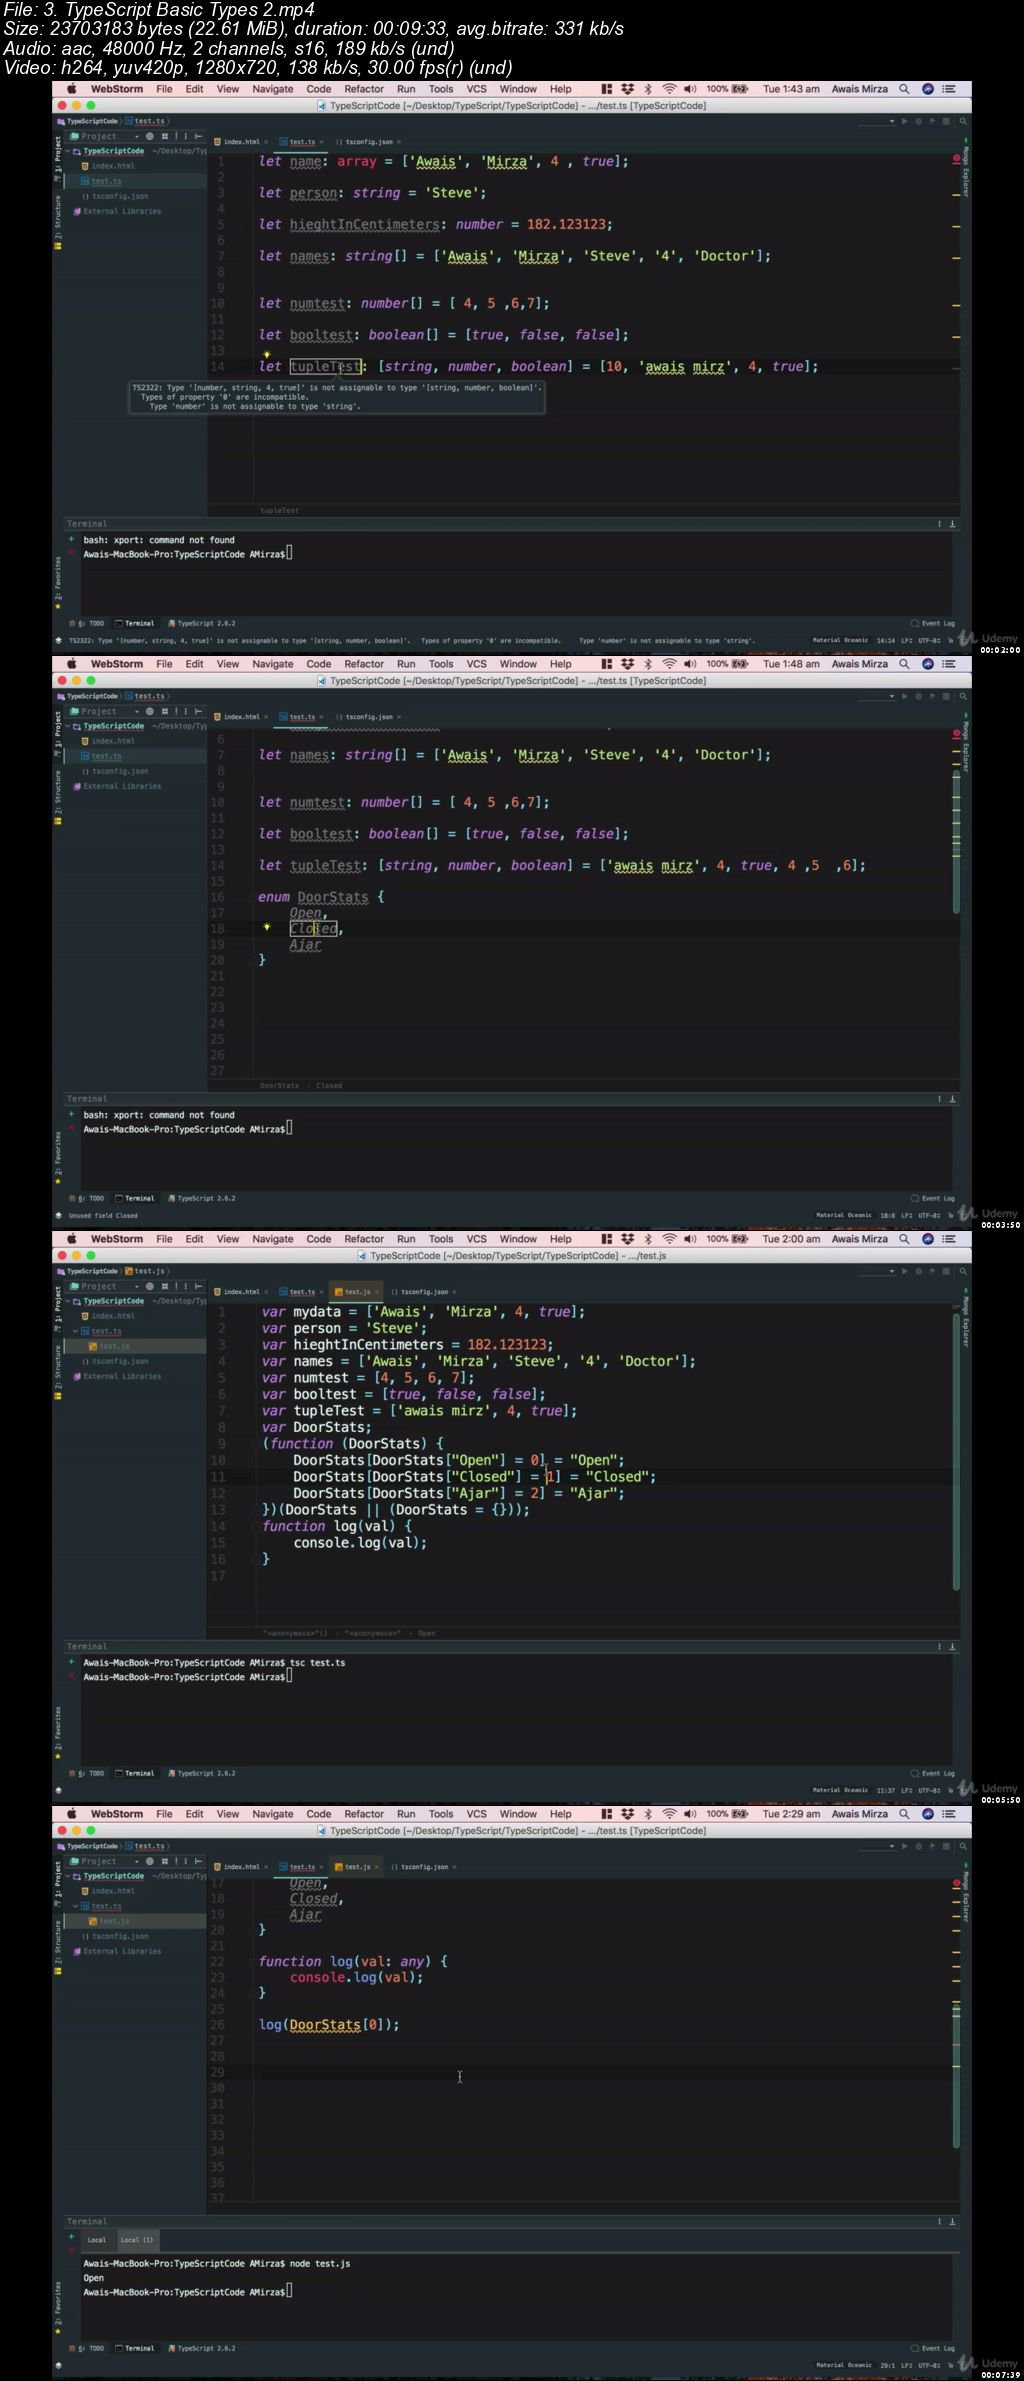Click the battery icon in the 2:29 am menu bar
Viewport: 1024px width, 2381px height.
tap(740, 1814)
